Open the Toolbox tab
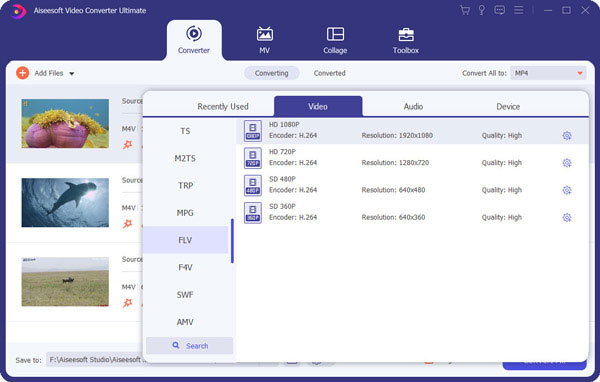The image size is (600, 382). pyautogui.click(x=406, y=40)
